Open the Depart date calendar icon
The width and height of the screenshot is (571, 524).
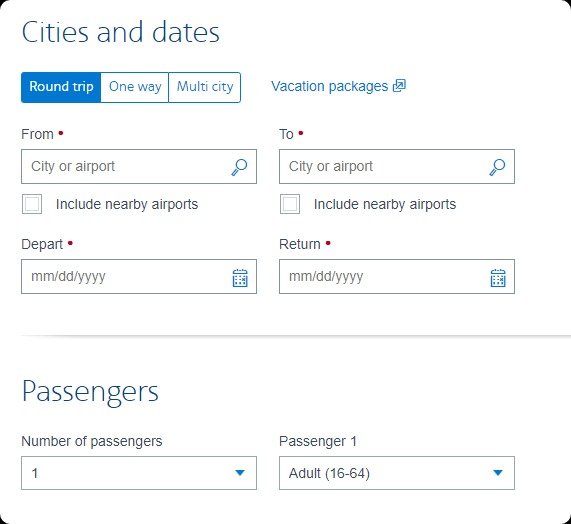pyautogui.click(x=240, y=278)
